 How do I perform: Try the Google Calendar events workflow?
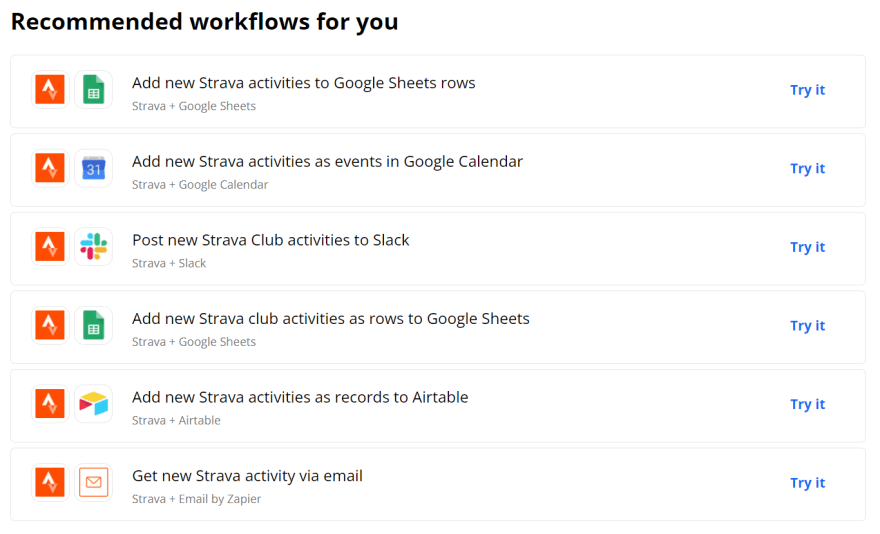[808, 168]
